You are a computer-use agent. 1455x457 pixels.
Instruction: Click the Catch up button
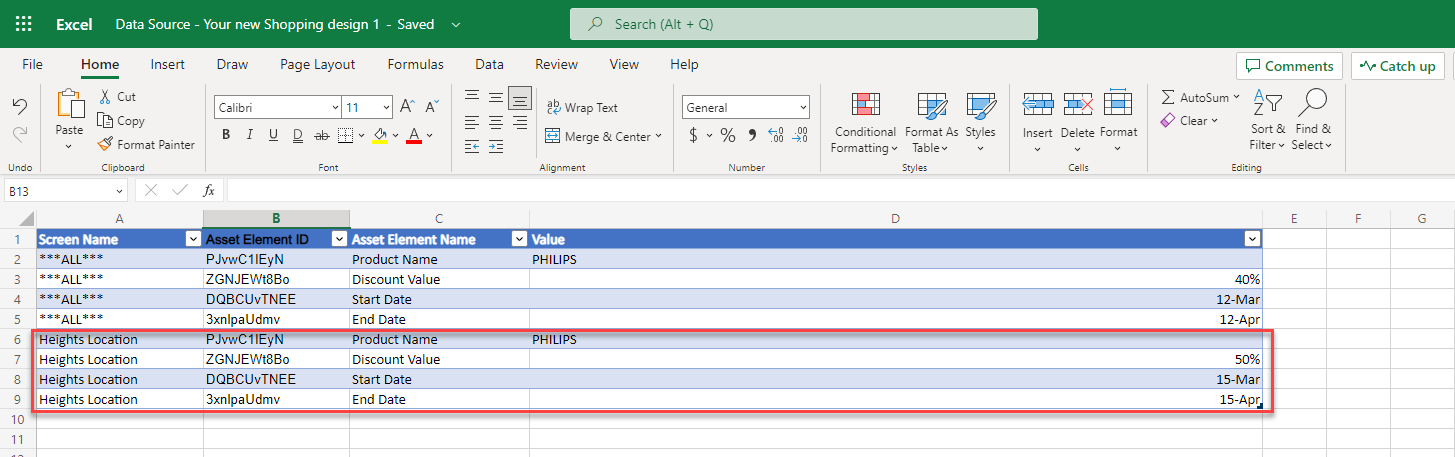click(x=1398, y=66)
